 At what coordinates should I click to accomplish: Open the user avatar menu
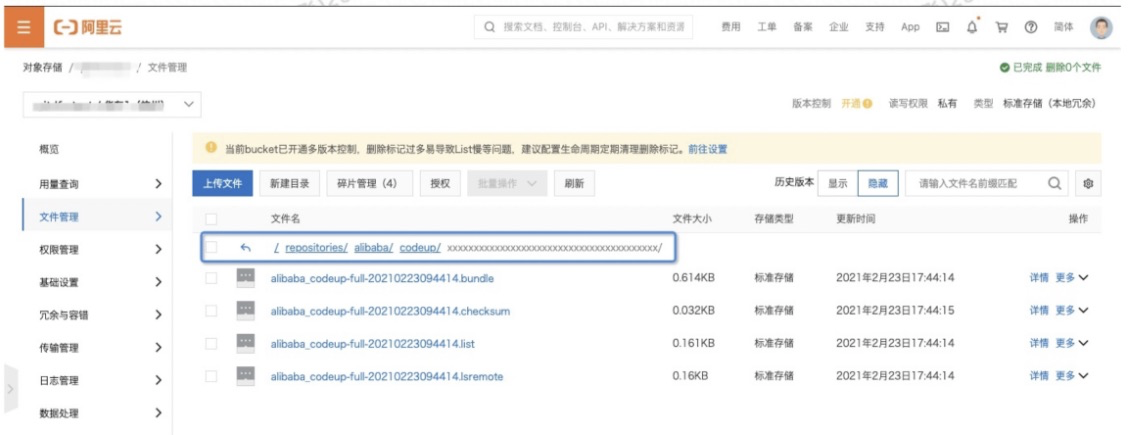pyautogui.click(x=1101, y=27)
